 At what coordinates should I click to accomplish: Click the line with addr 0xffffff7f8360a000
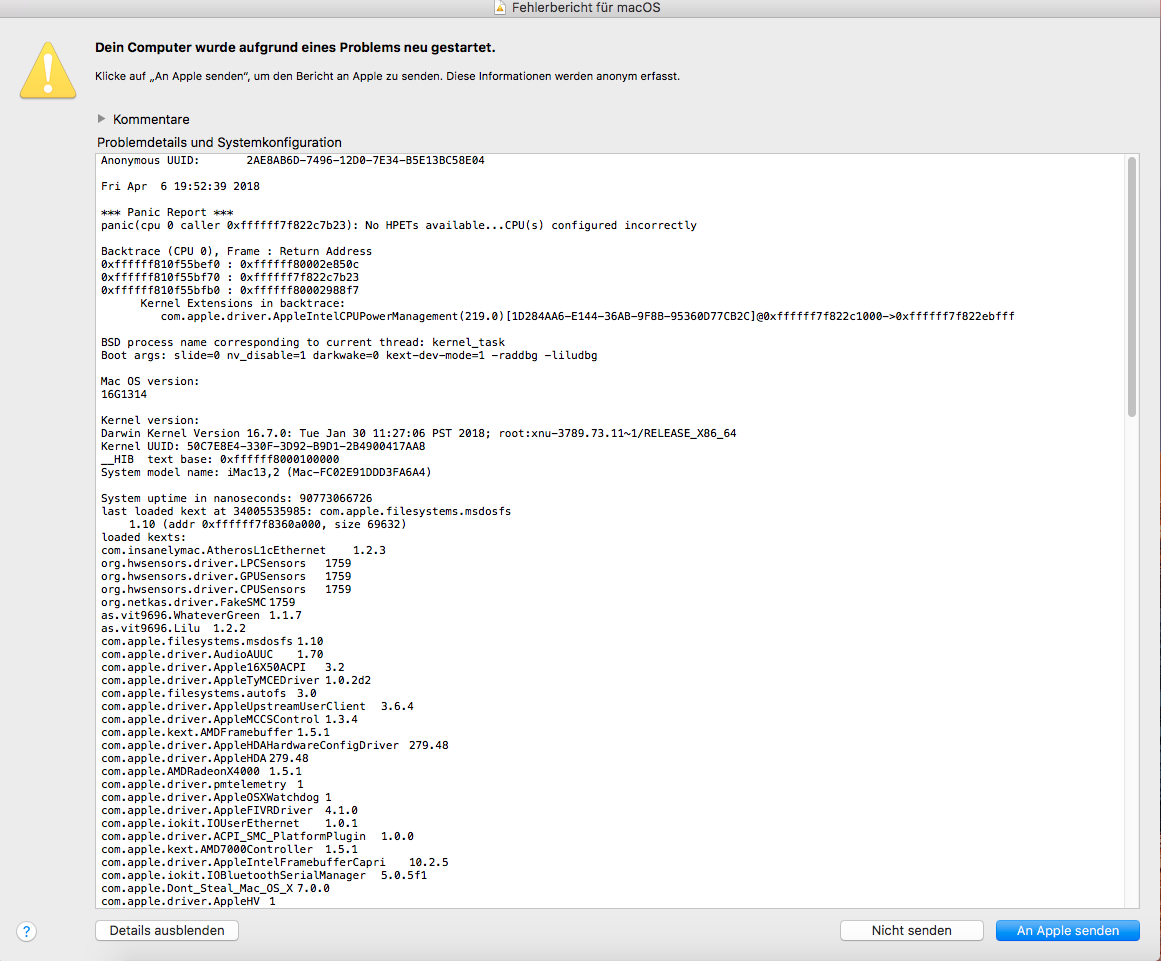[267, 524]
